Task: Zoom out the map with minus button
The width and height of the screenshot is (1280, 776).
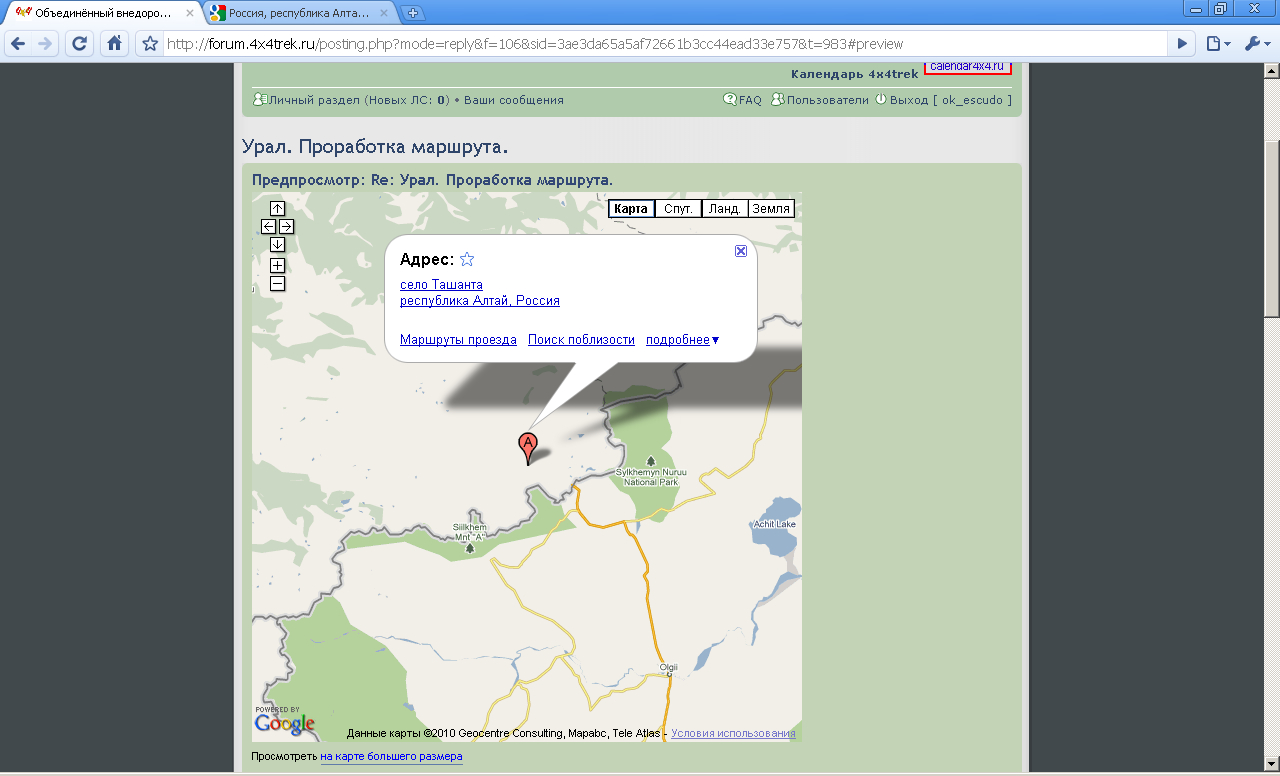Action: click(x=277, y=284)
